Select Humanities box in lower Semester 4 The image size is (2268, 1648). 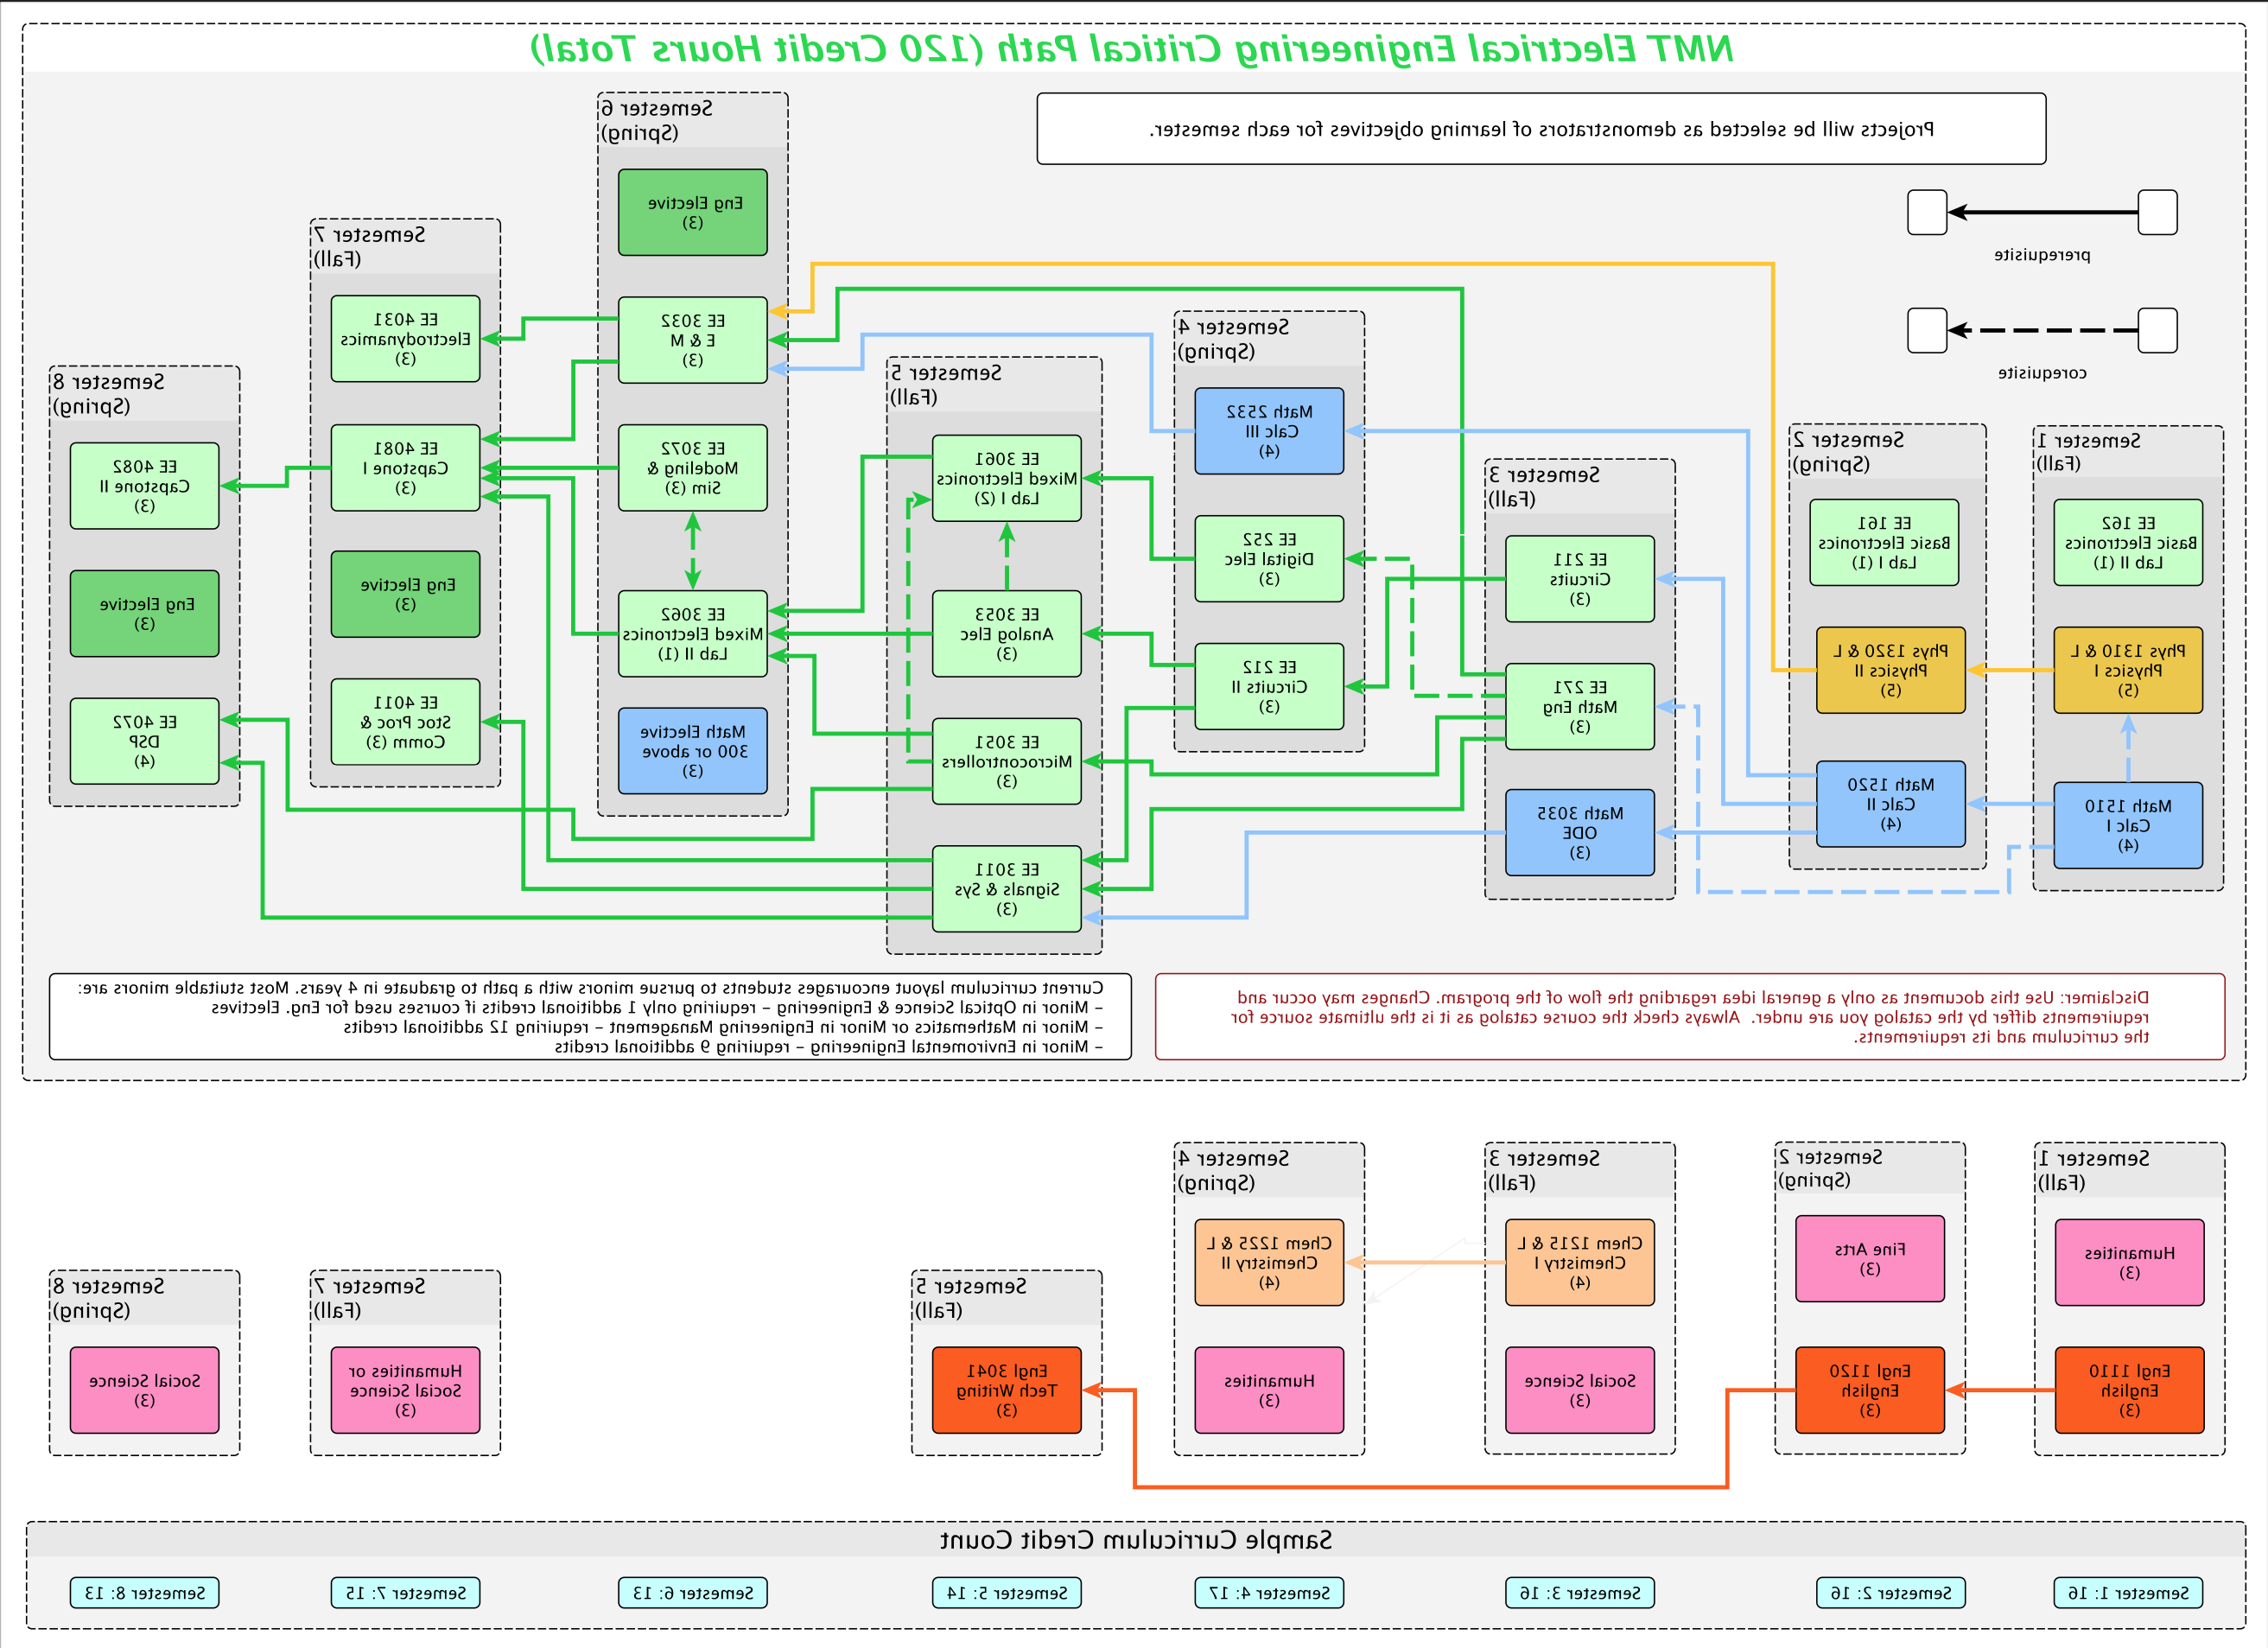[1269, 1390]
